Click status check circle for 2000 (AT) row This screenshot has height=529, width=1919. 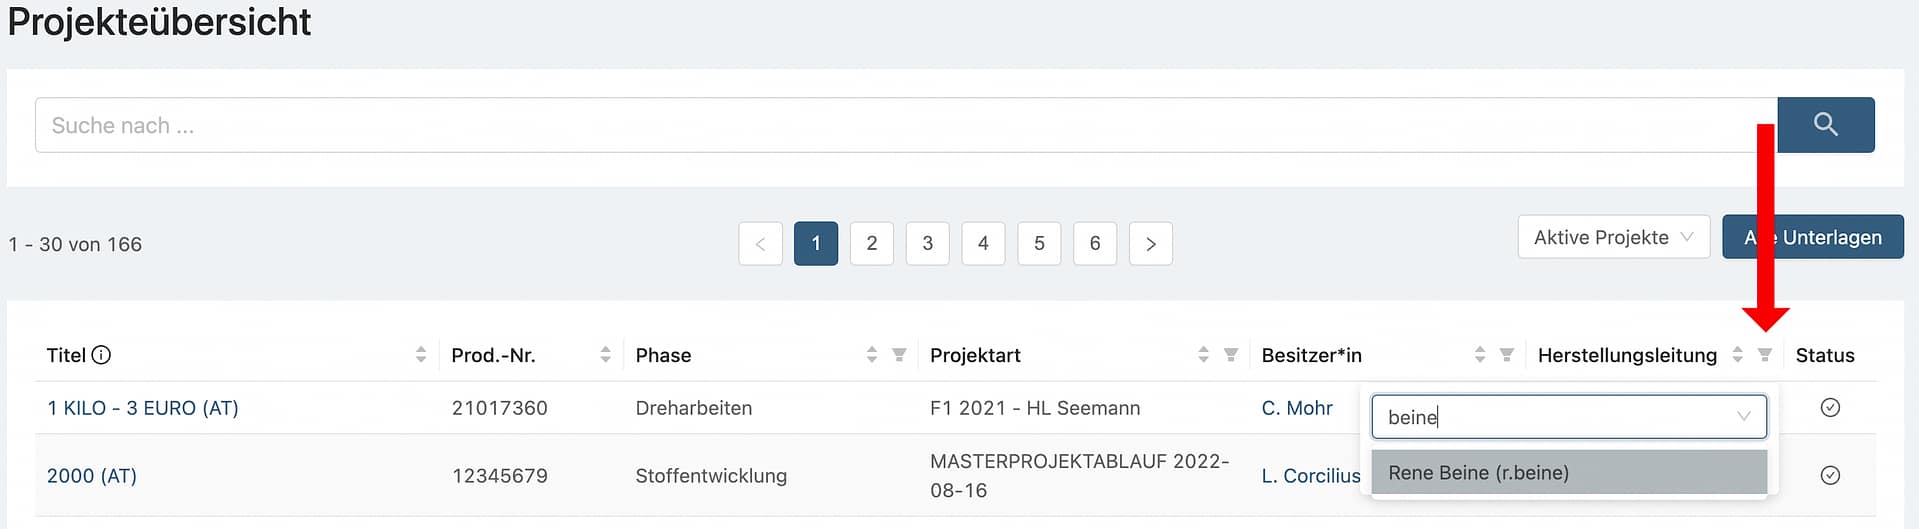(1830, 475)
